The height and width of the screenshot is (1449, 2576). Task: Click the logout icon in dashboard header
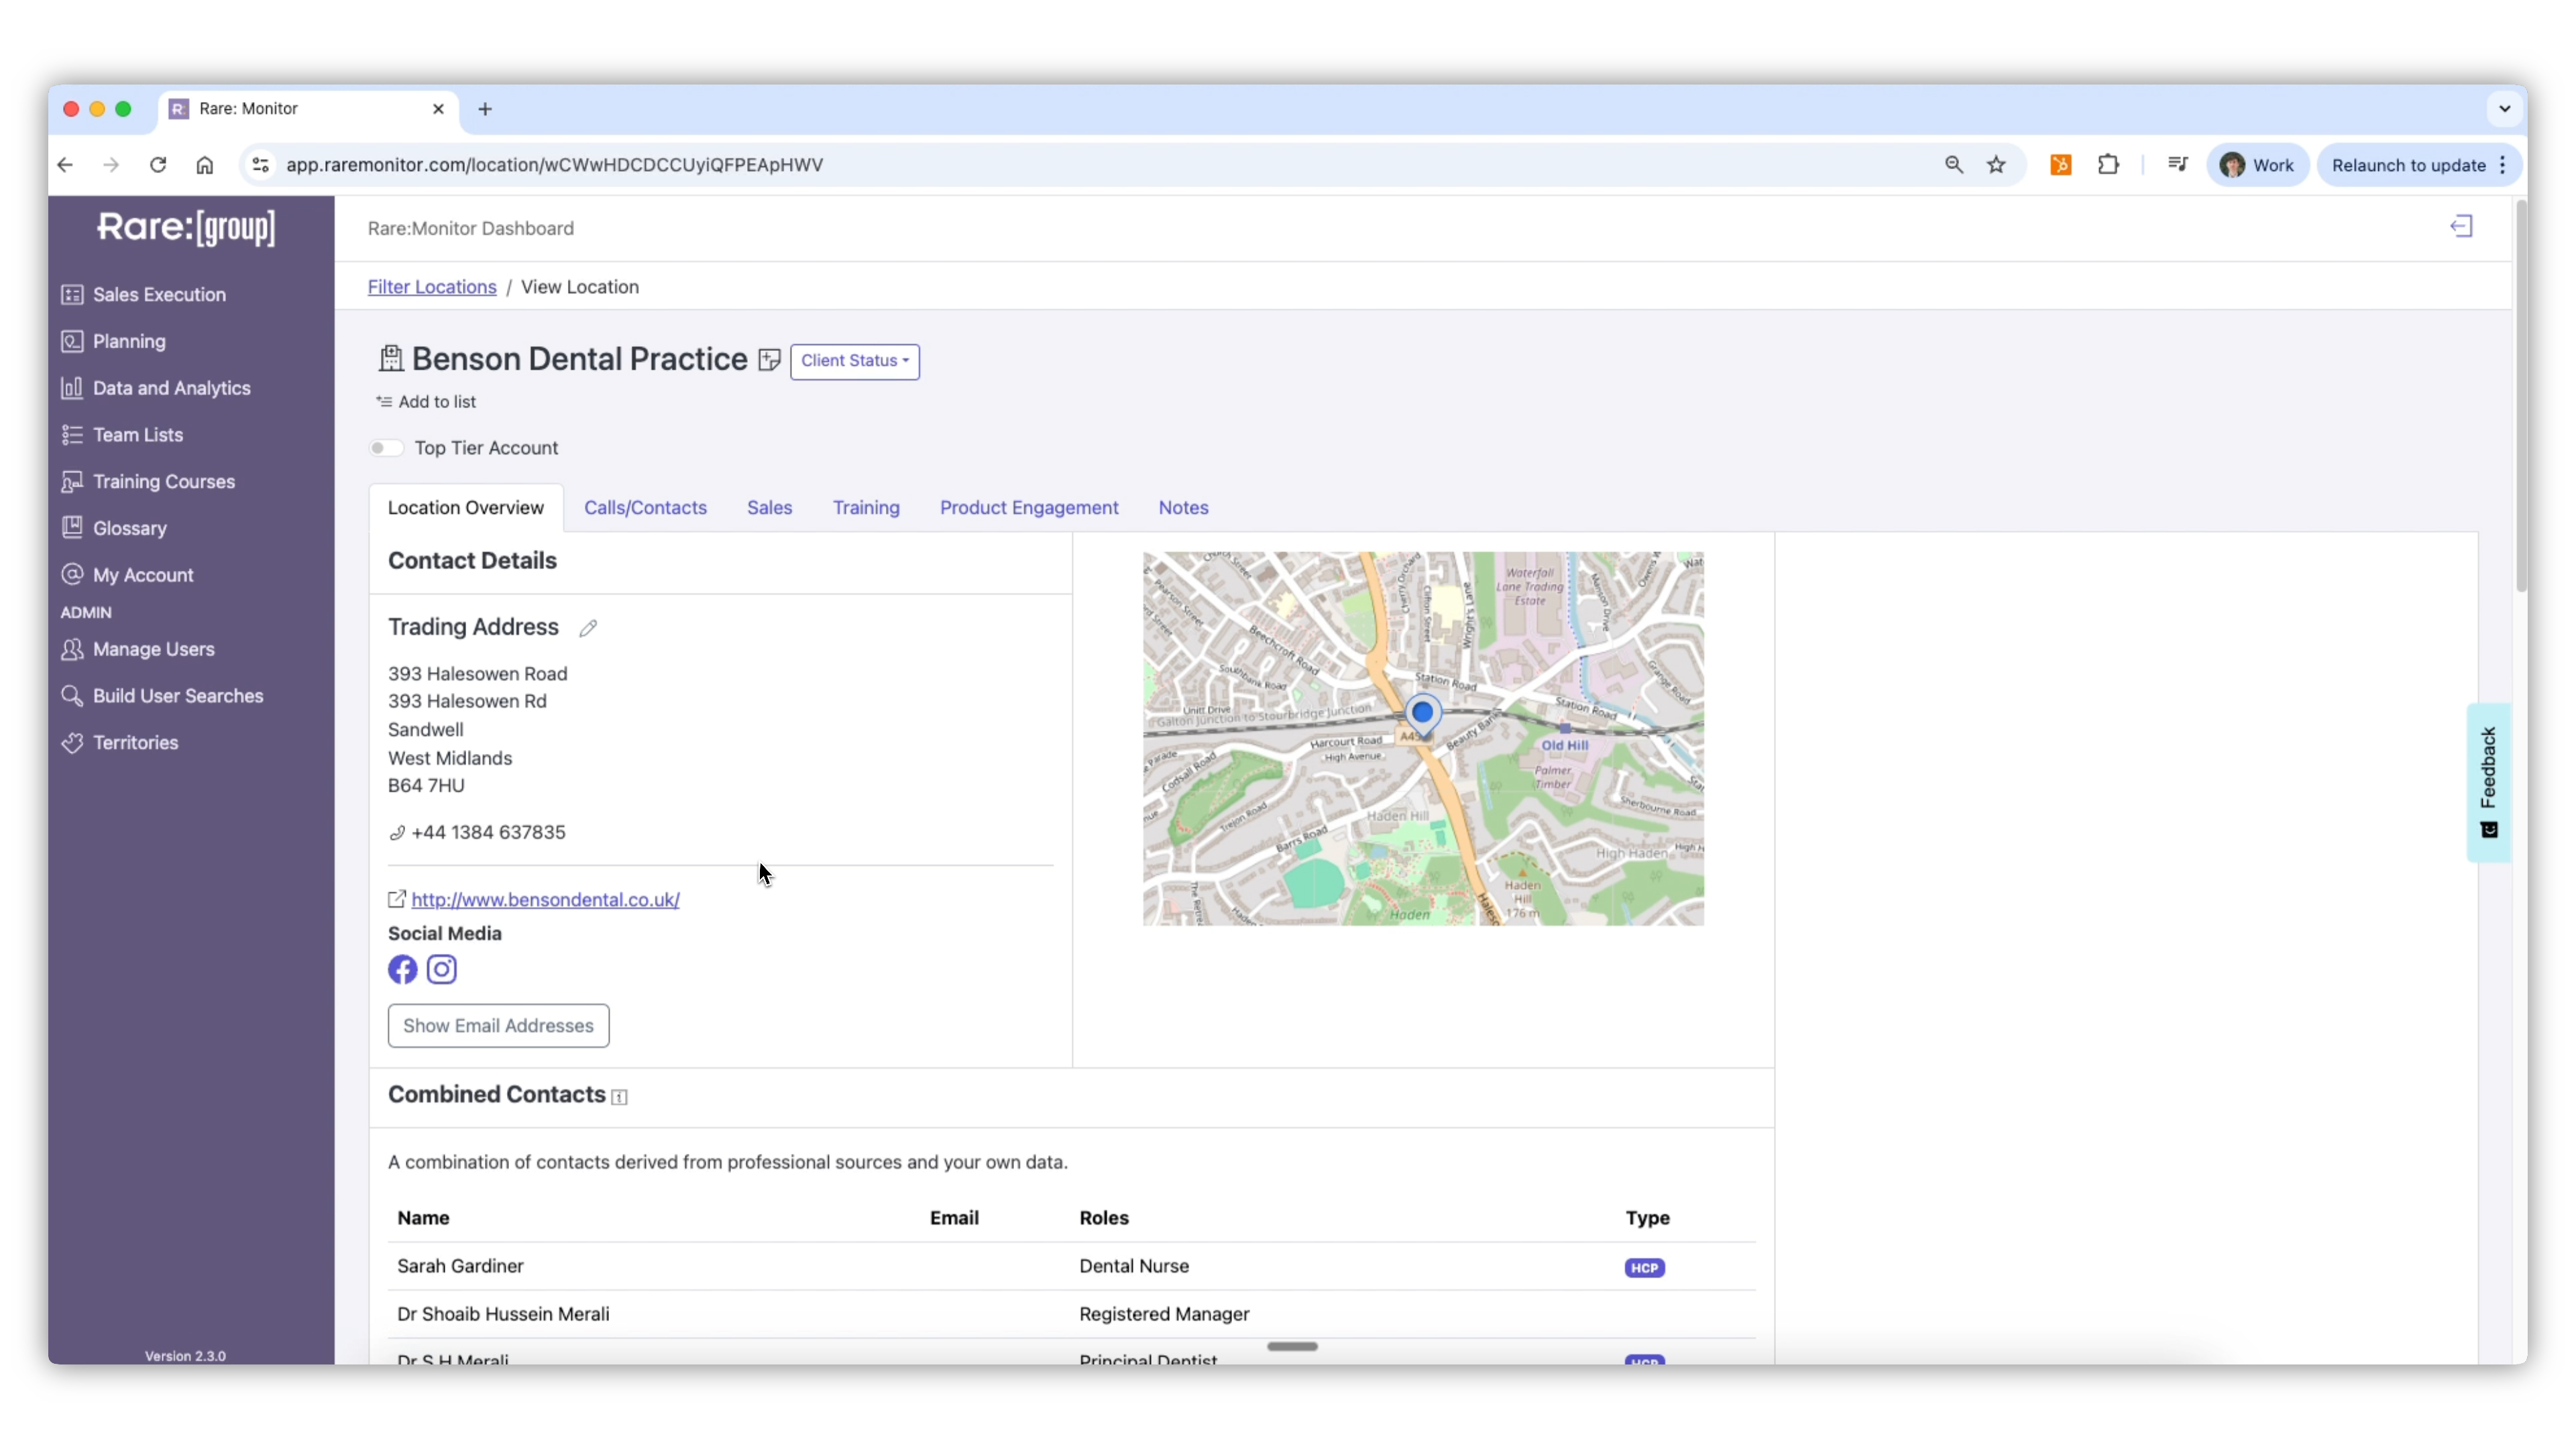coord(2461,227)
